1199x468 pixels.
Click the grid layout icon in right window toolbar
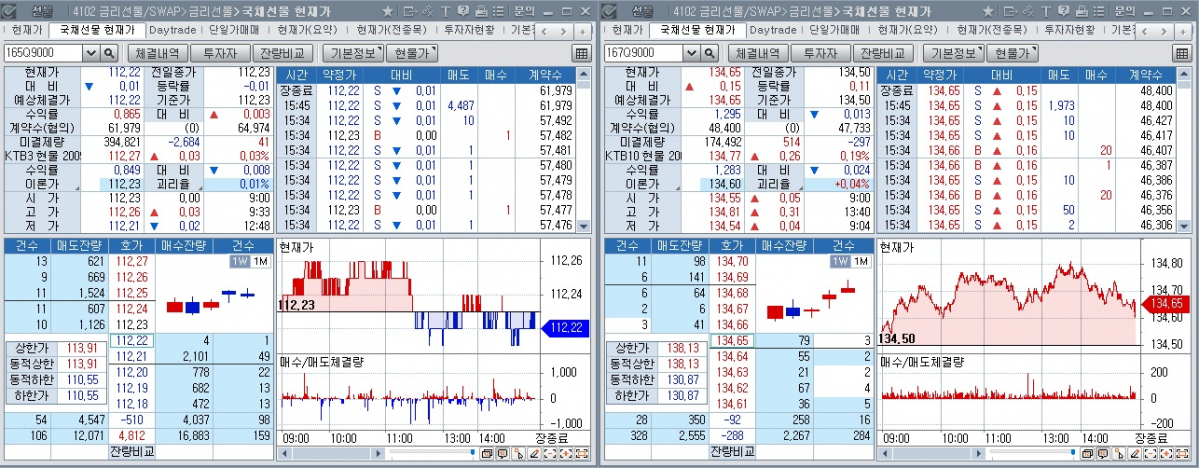(1181, 54)
